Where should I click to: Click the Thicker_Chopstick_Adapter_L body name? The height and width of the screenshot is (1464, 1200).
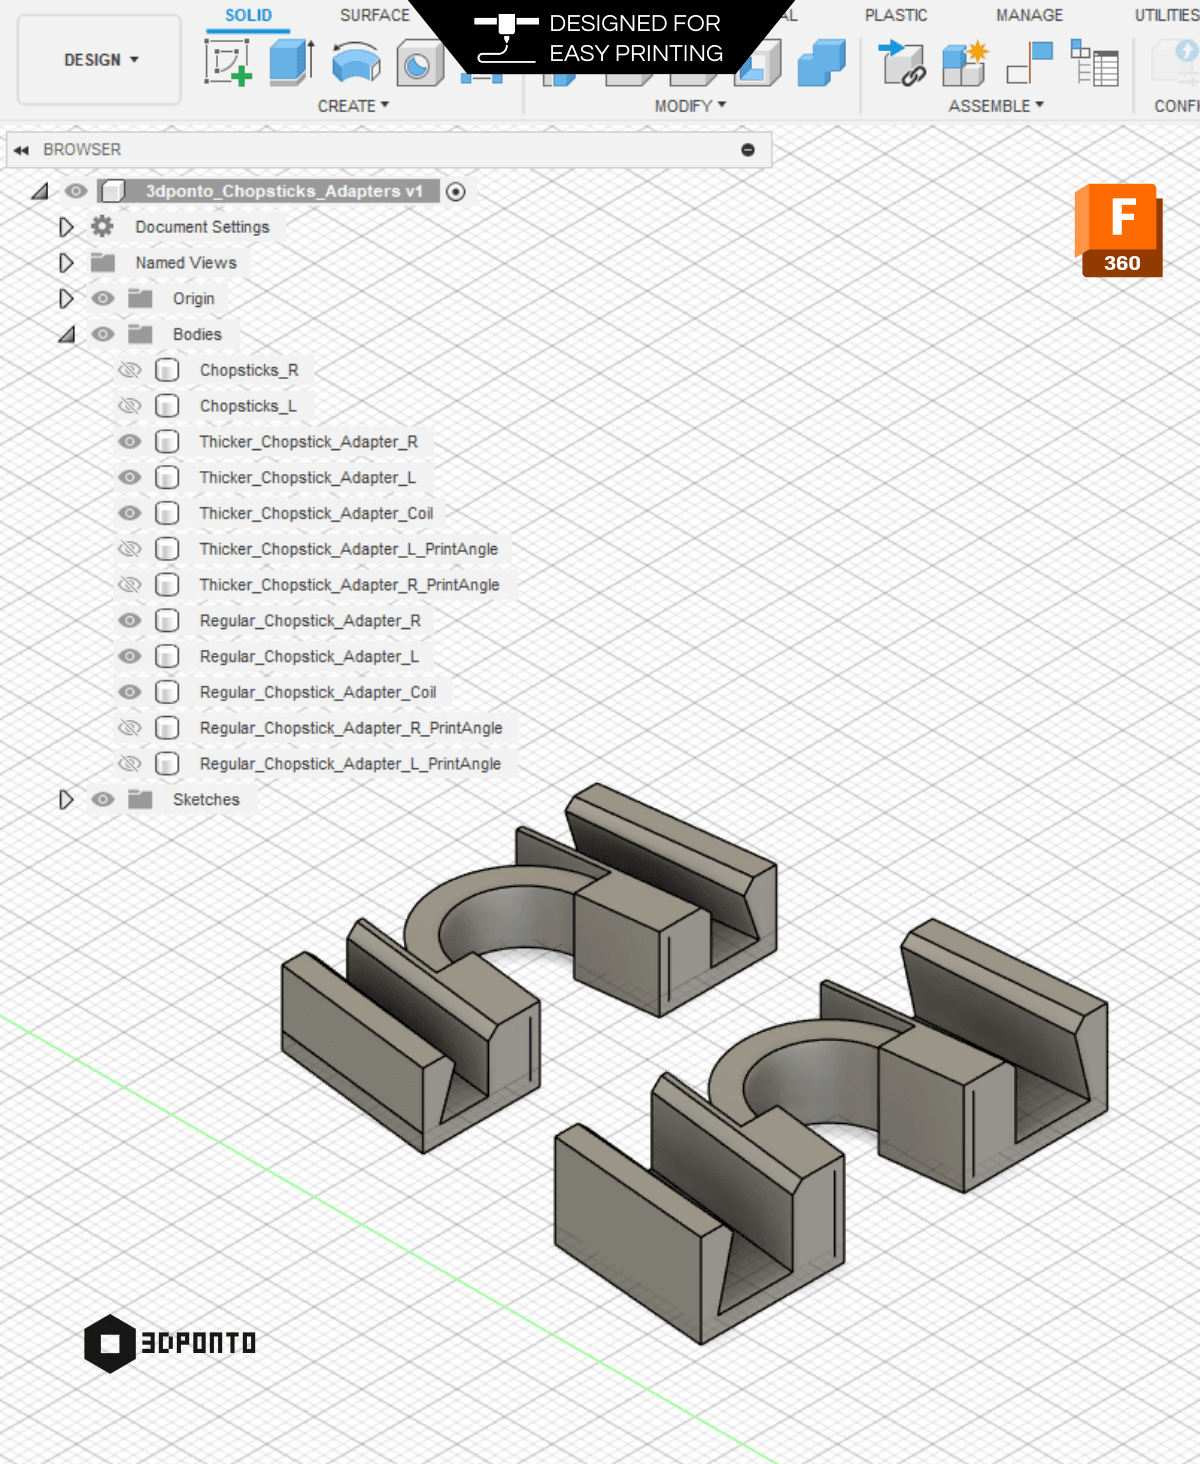[x=307, y=478]
